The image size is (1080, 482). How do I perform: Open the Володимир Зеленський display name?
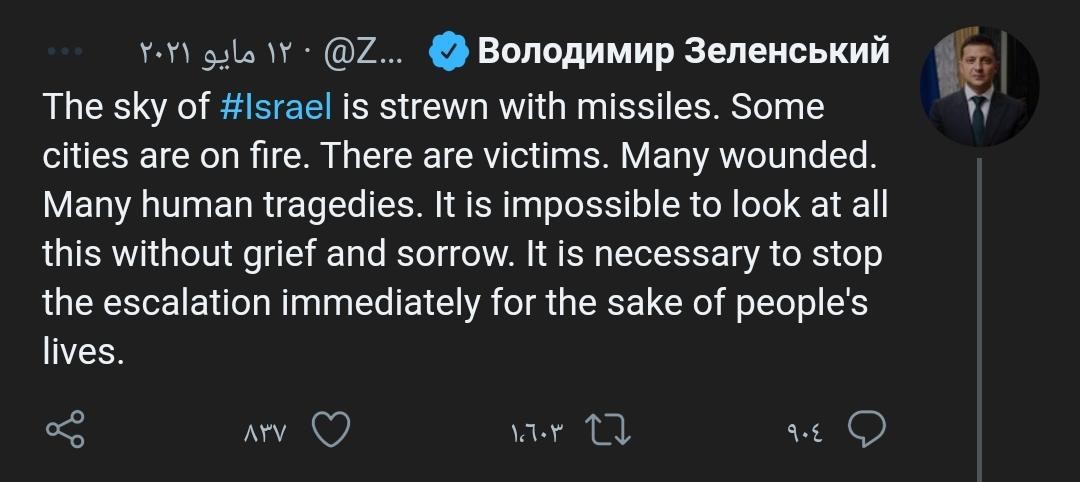pyautogui.click(x=683, y=52)
